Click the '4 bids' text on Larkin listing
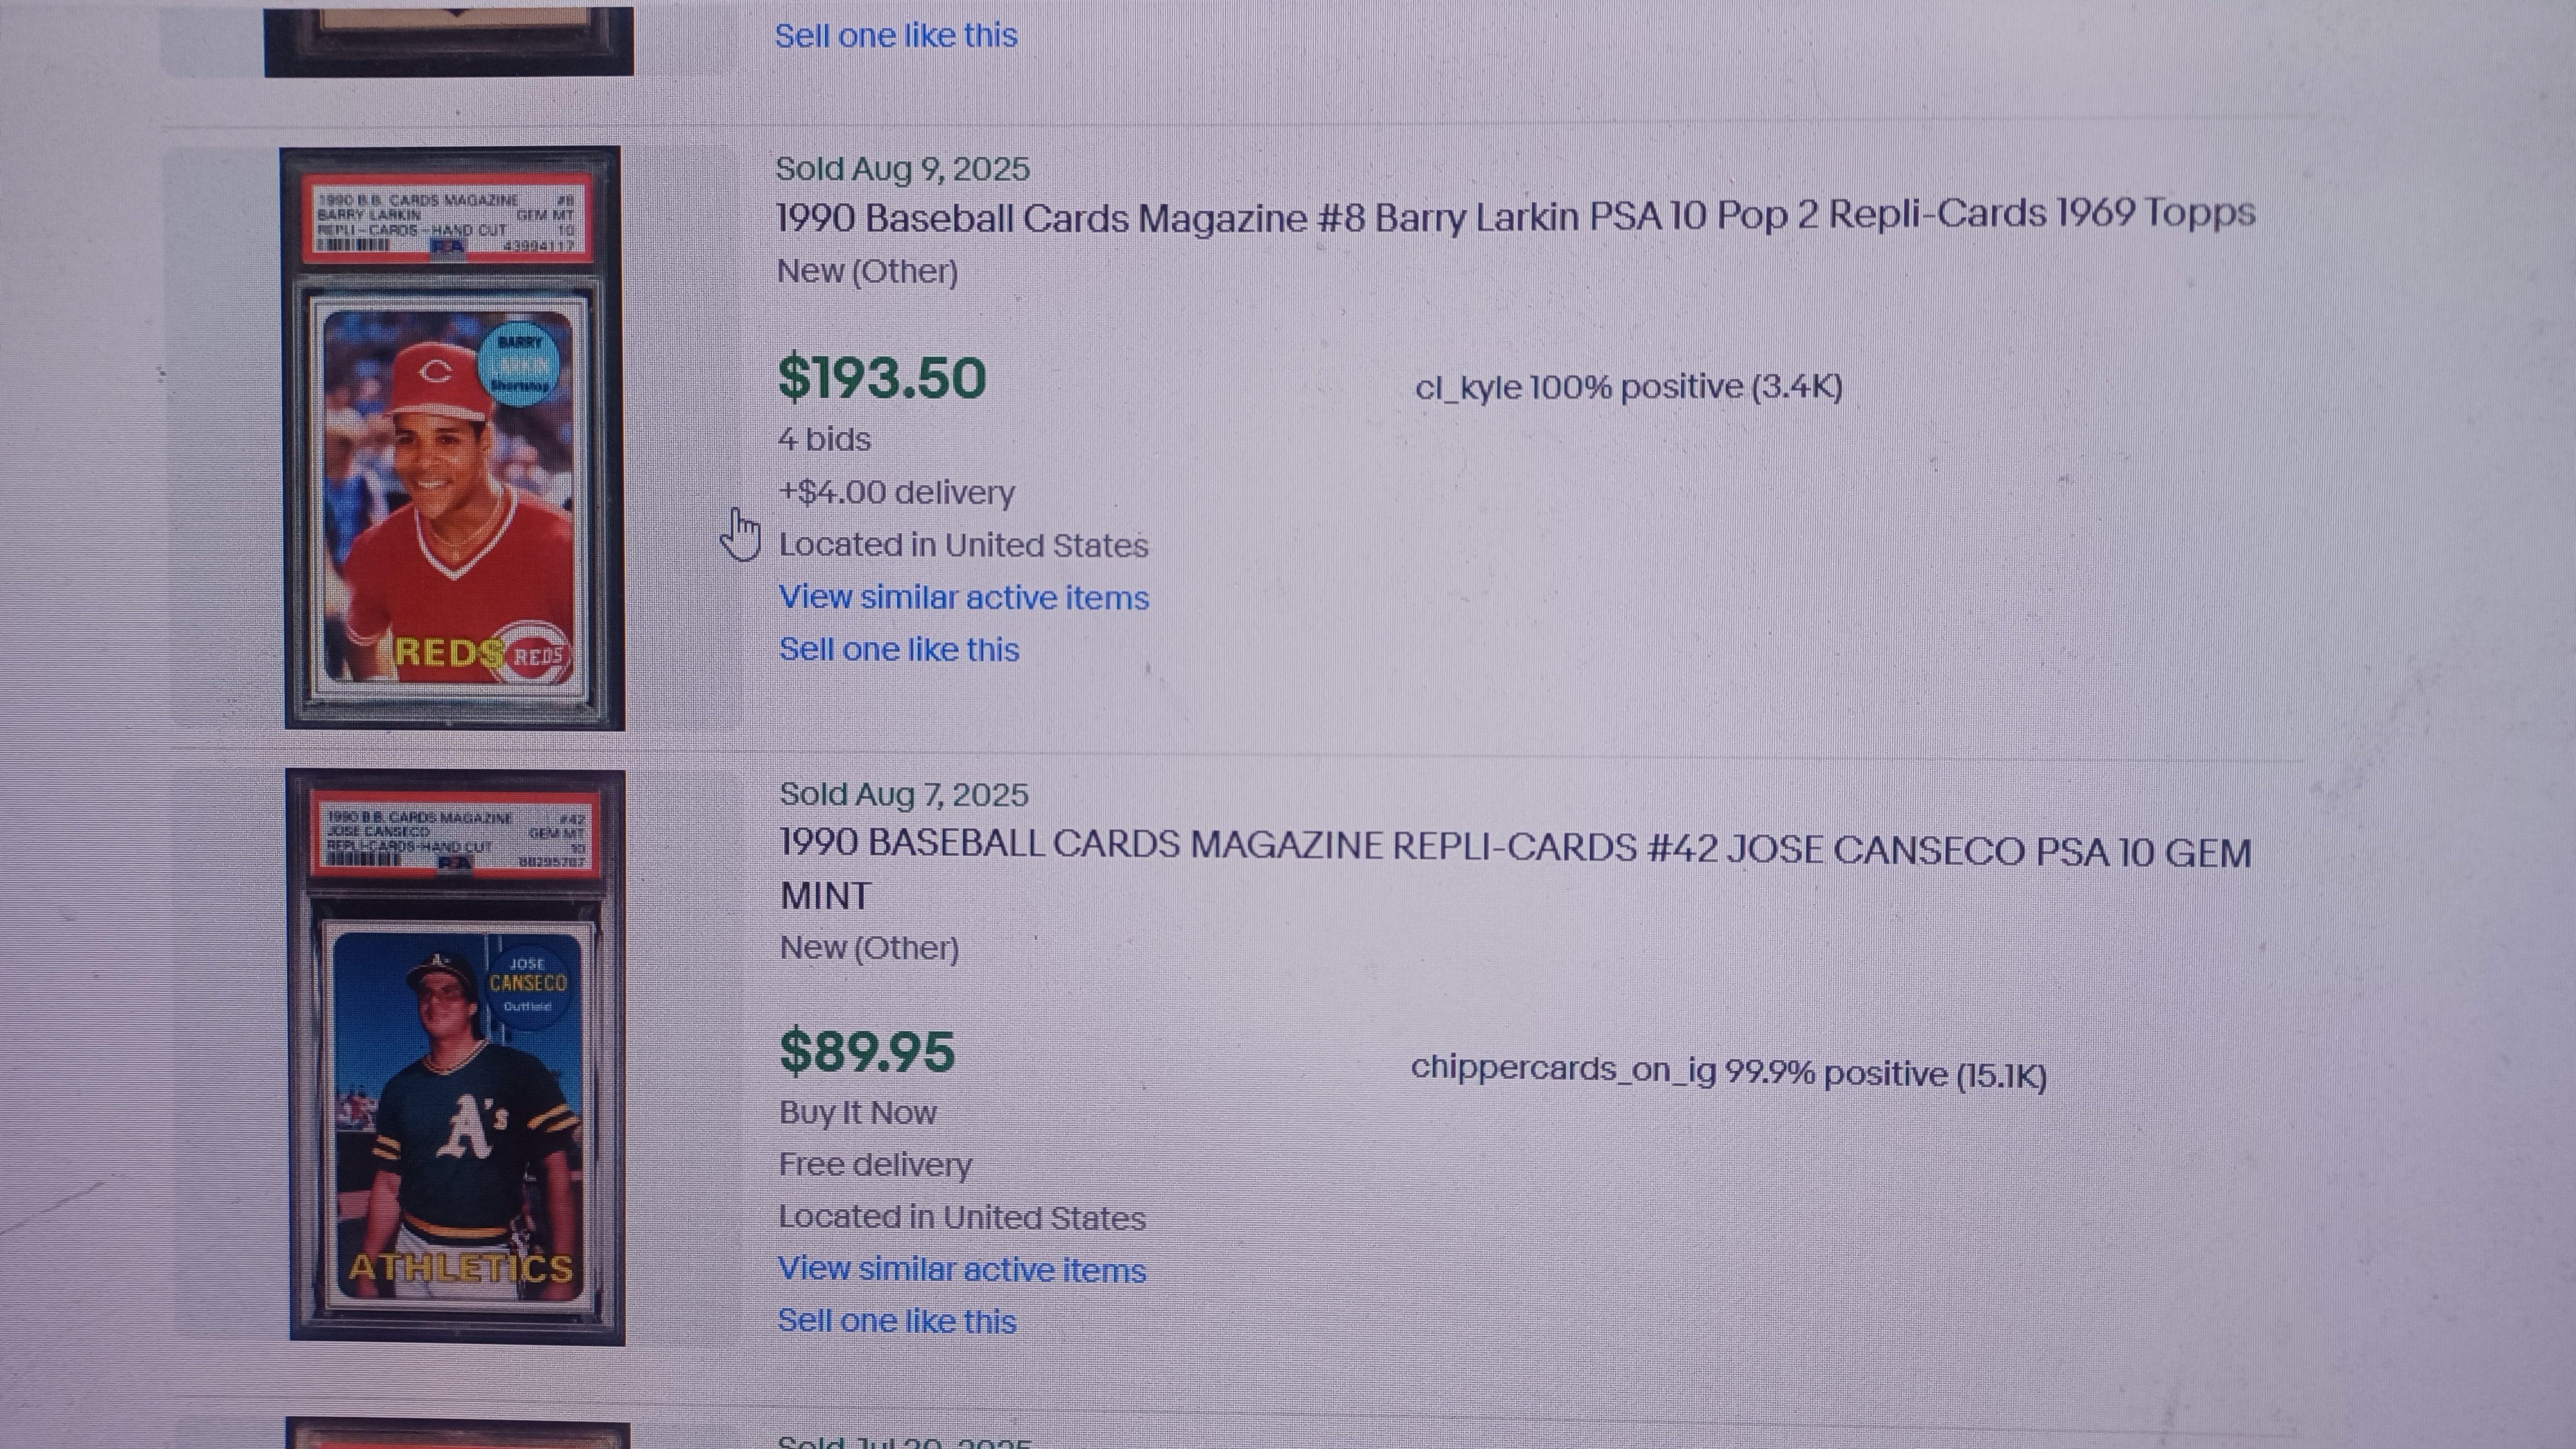 click(x=824, y=440)
